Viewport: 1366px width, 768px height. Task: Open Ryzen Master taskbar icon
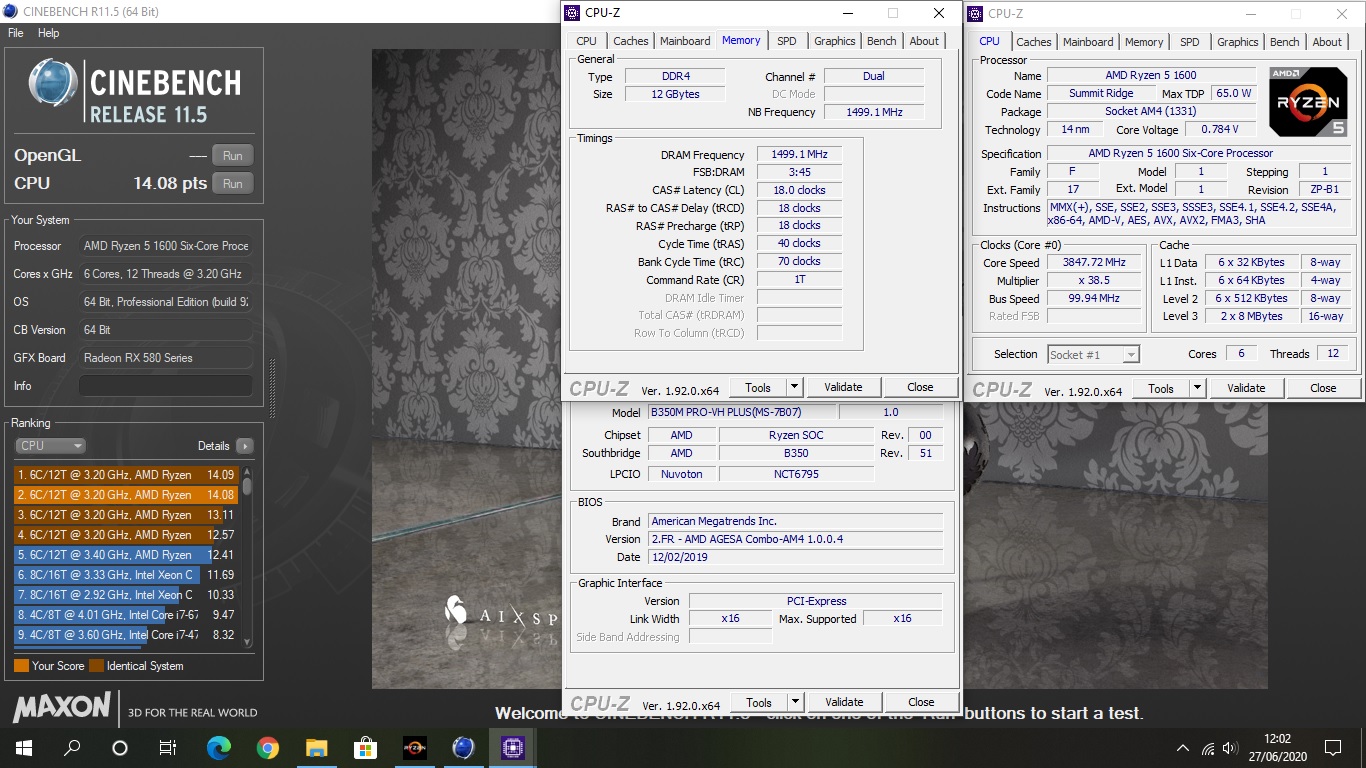(x=414, y=747)
